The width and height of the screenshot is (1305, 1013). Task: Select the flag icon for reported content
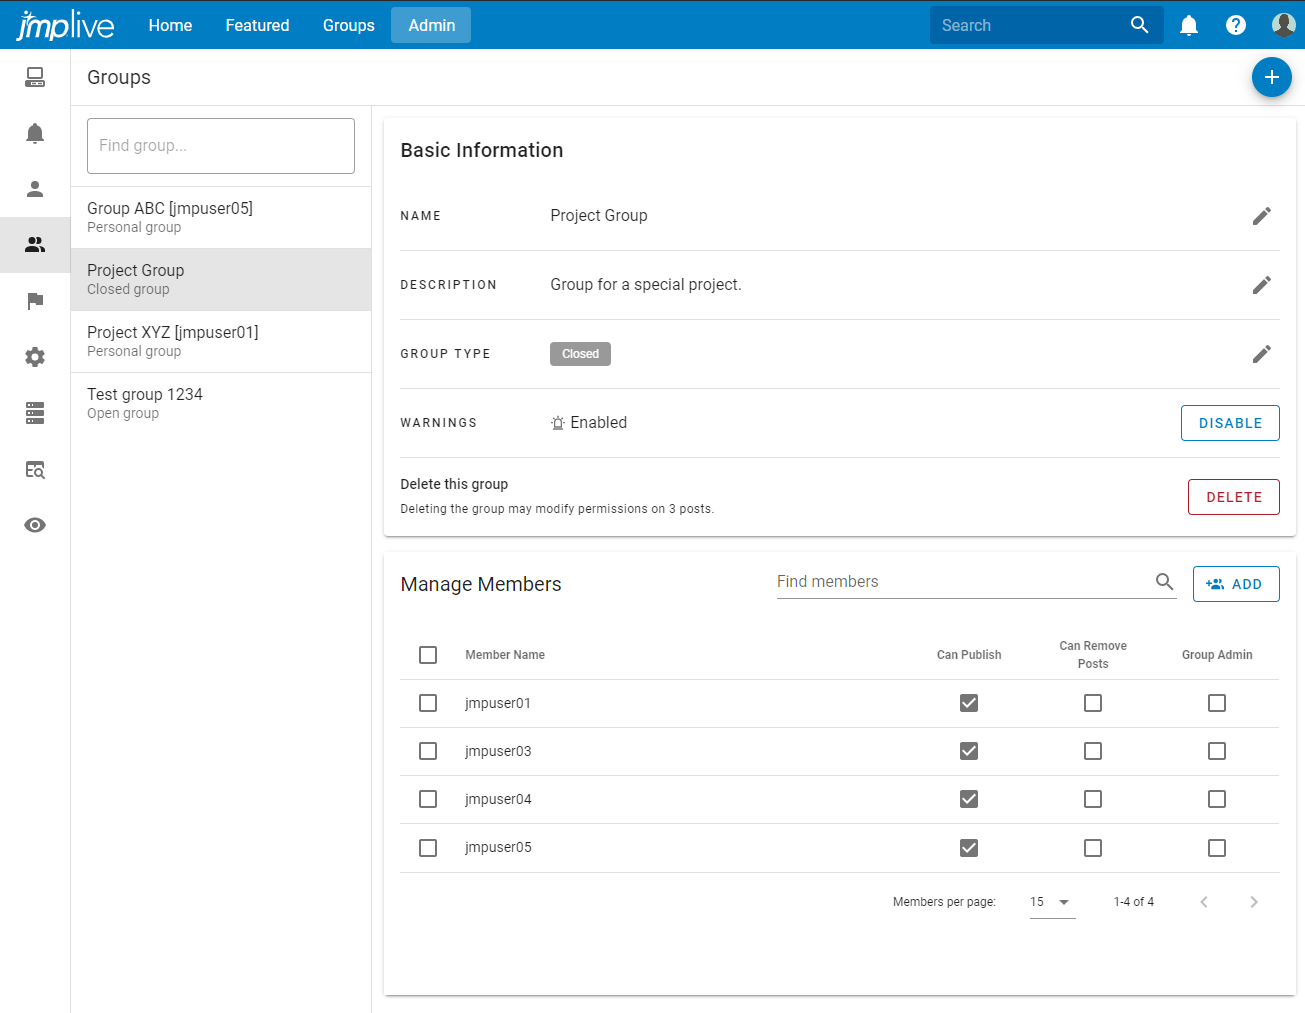[x=35, y=301]
